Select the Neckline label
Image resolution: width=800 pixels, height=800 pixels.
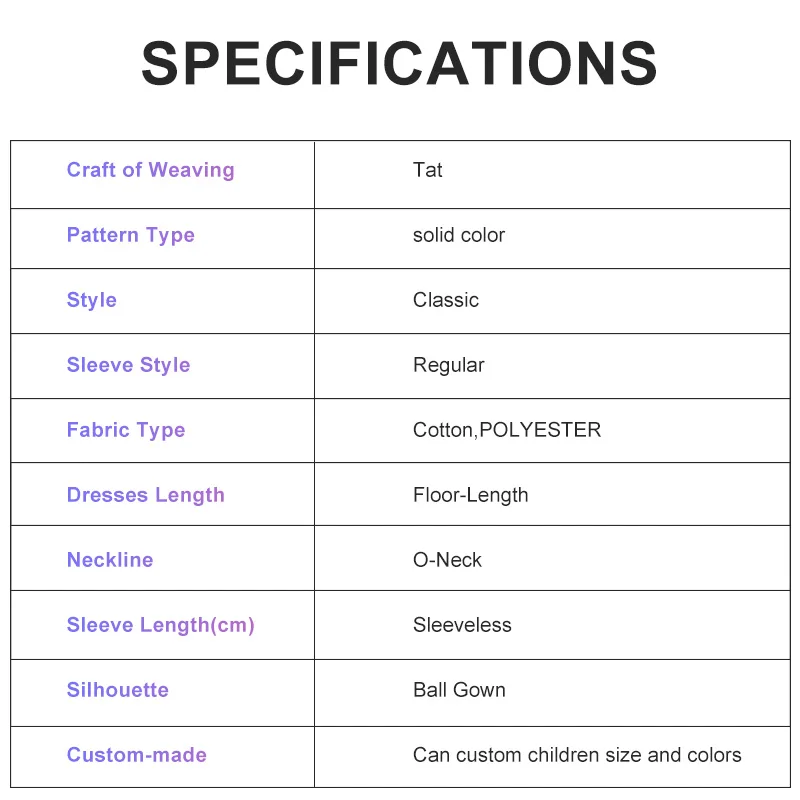click(110, 560)
